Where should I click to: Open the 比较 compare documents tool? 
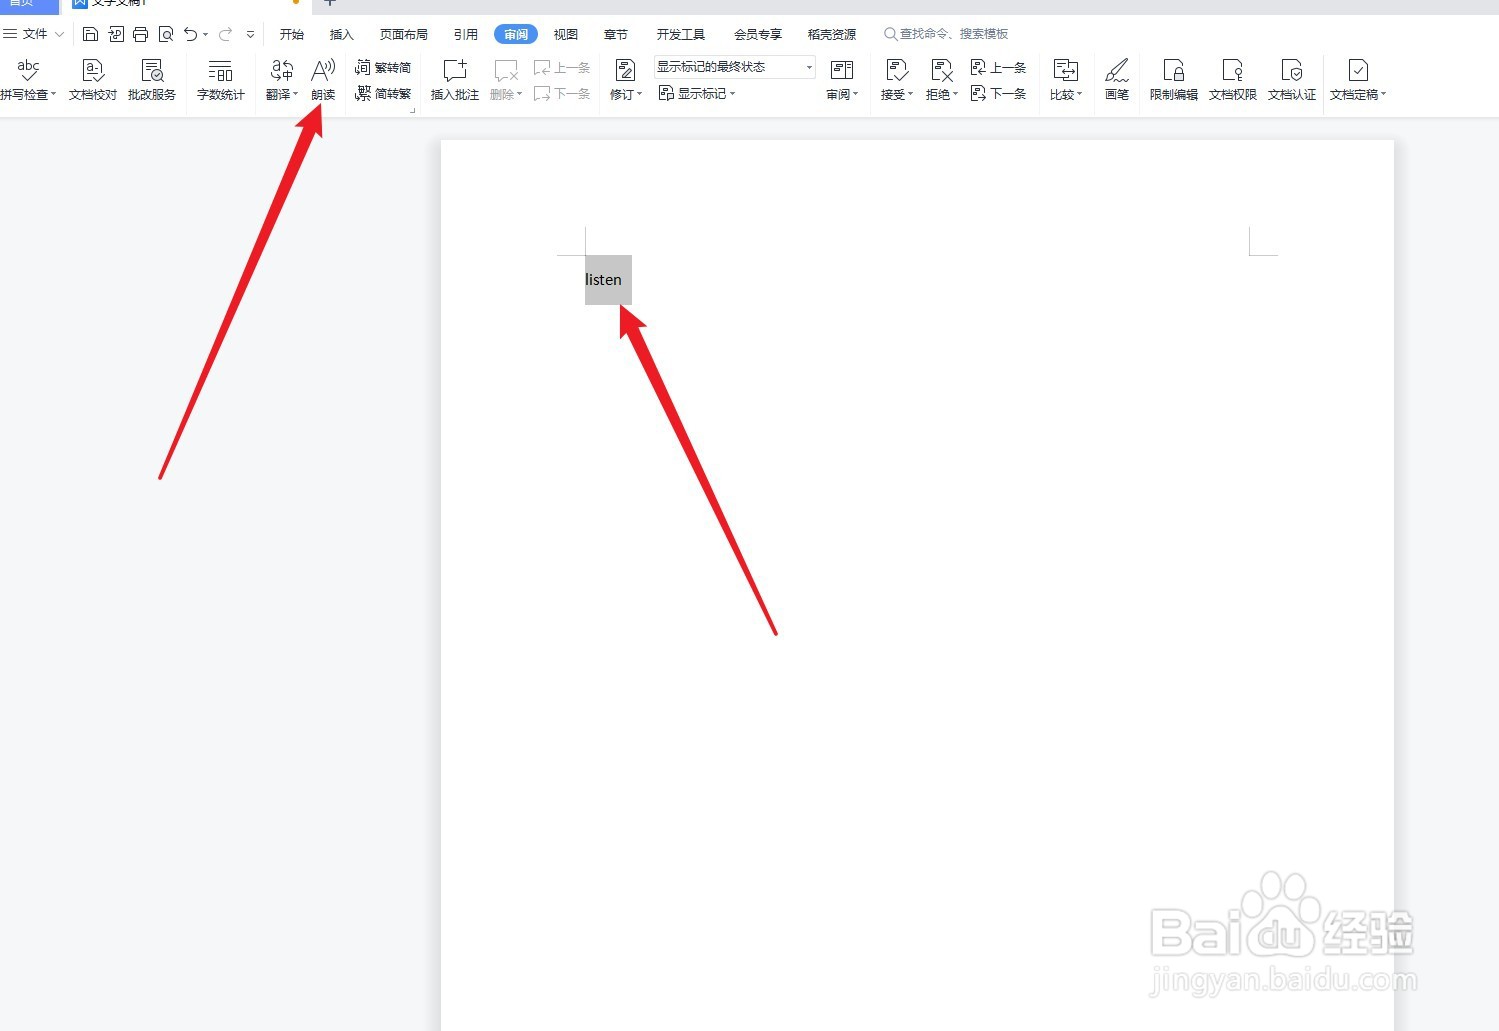(1066, 80)
